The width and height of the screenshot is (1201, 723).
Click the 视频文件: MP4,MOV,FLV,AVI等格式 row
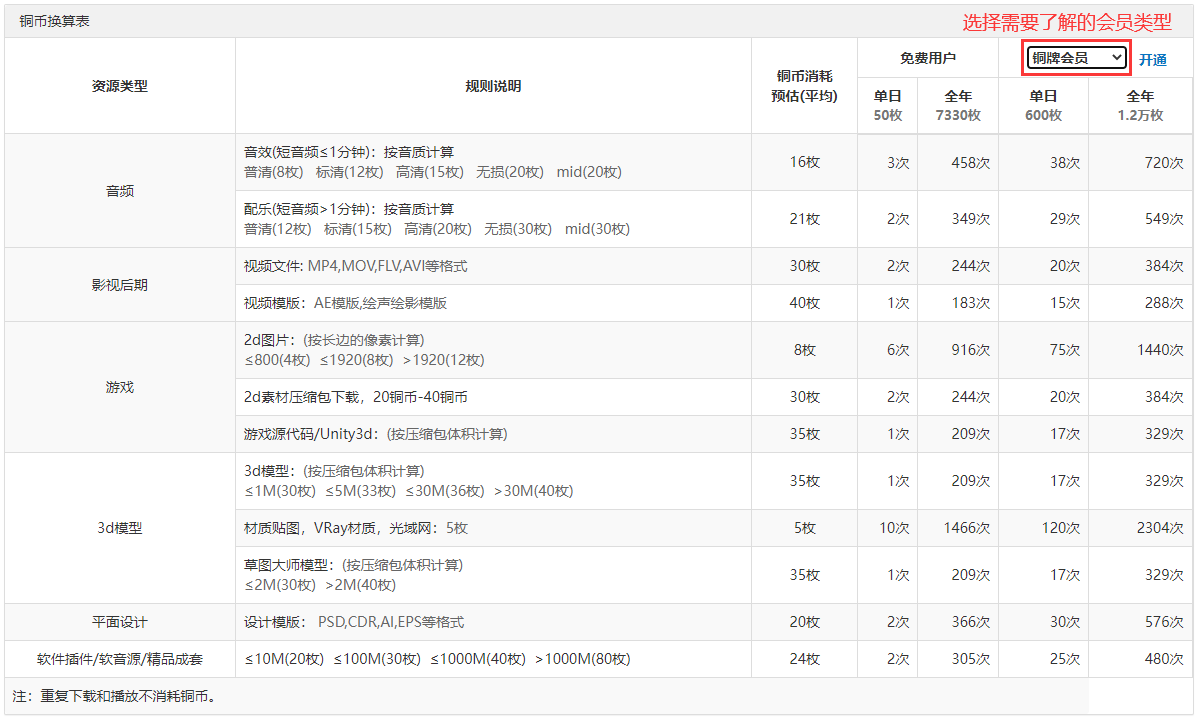pos(493,266)
